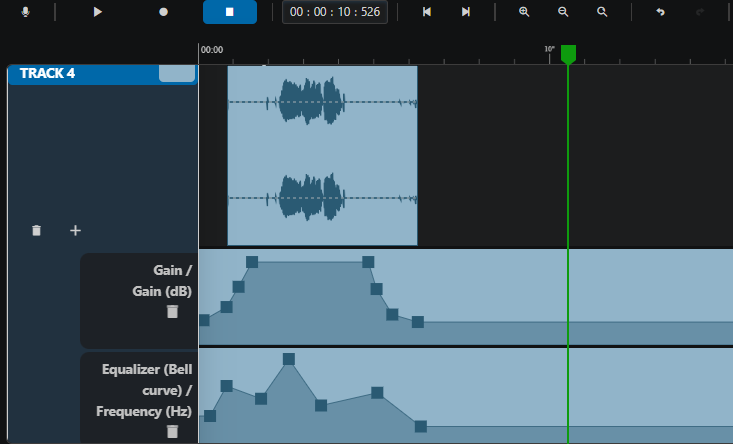This screenshot has width=733, height=444.
Task: Click the light box on TRACK 4 header
Action: [177, 73]
